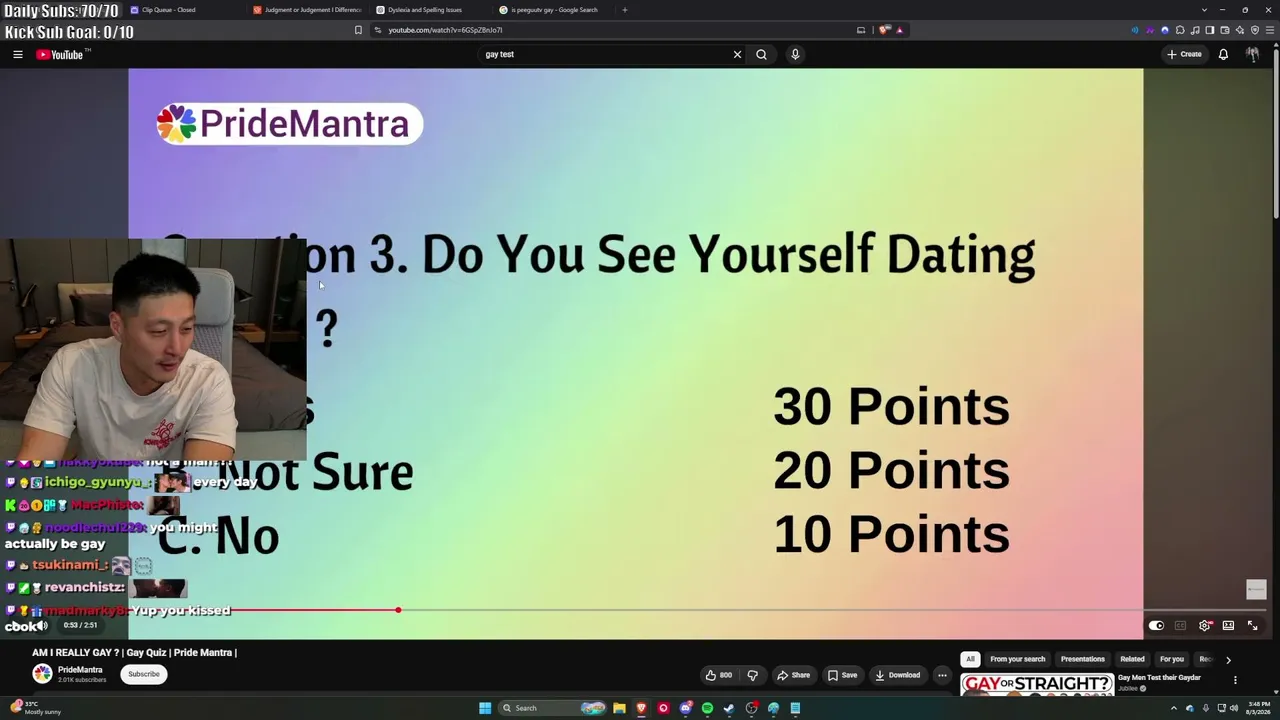Select the Presentations filter chip
Image resolution: width=1280 pixels, height=720 pixels.
click(x=1083, y=659)
